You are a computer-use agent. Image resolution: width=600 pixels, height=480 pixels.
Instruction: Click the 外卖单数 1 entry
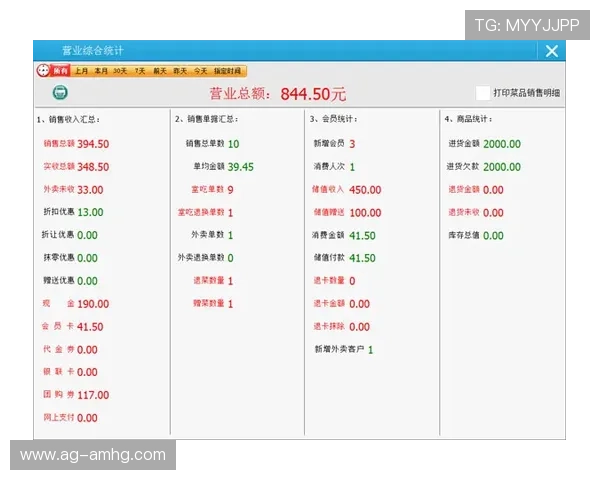212,235
